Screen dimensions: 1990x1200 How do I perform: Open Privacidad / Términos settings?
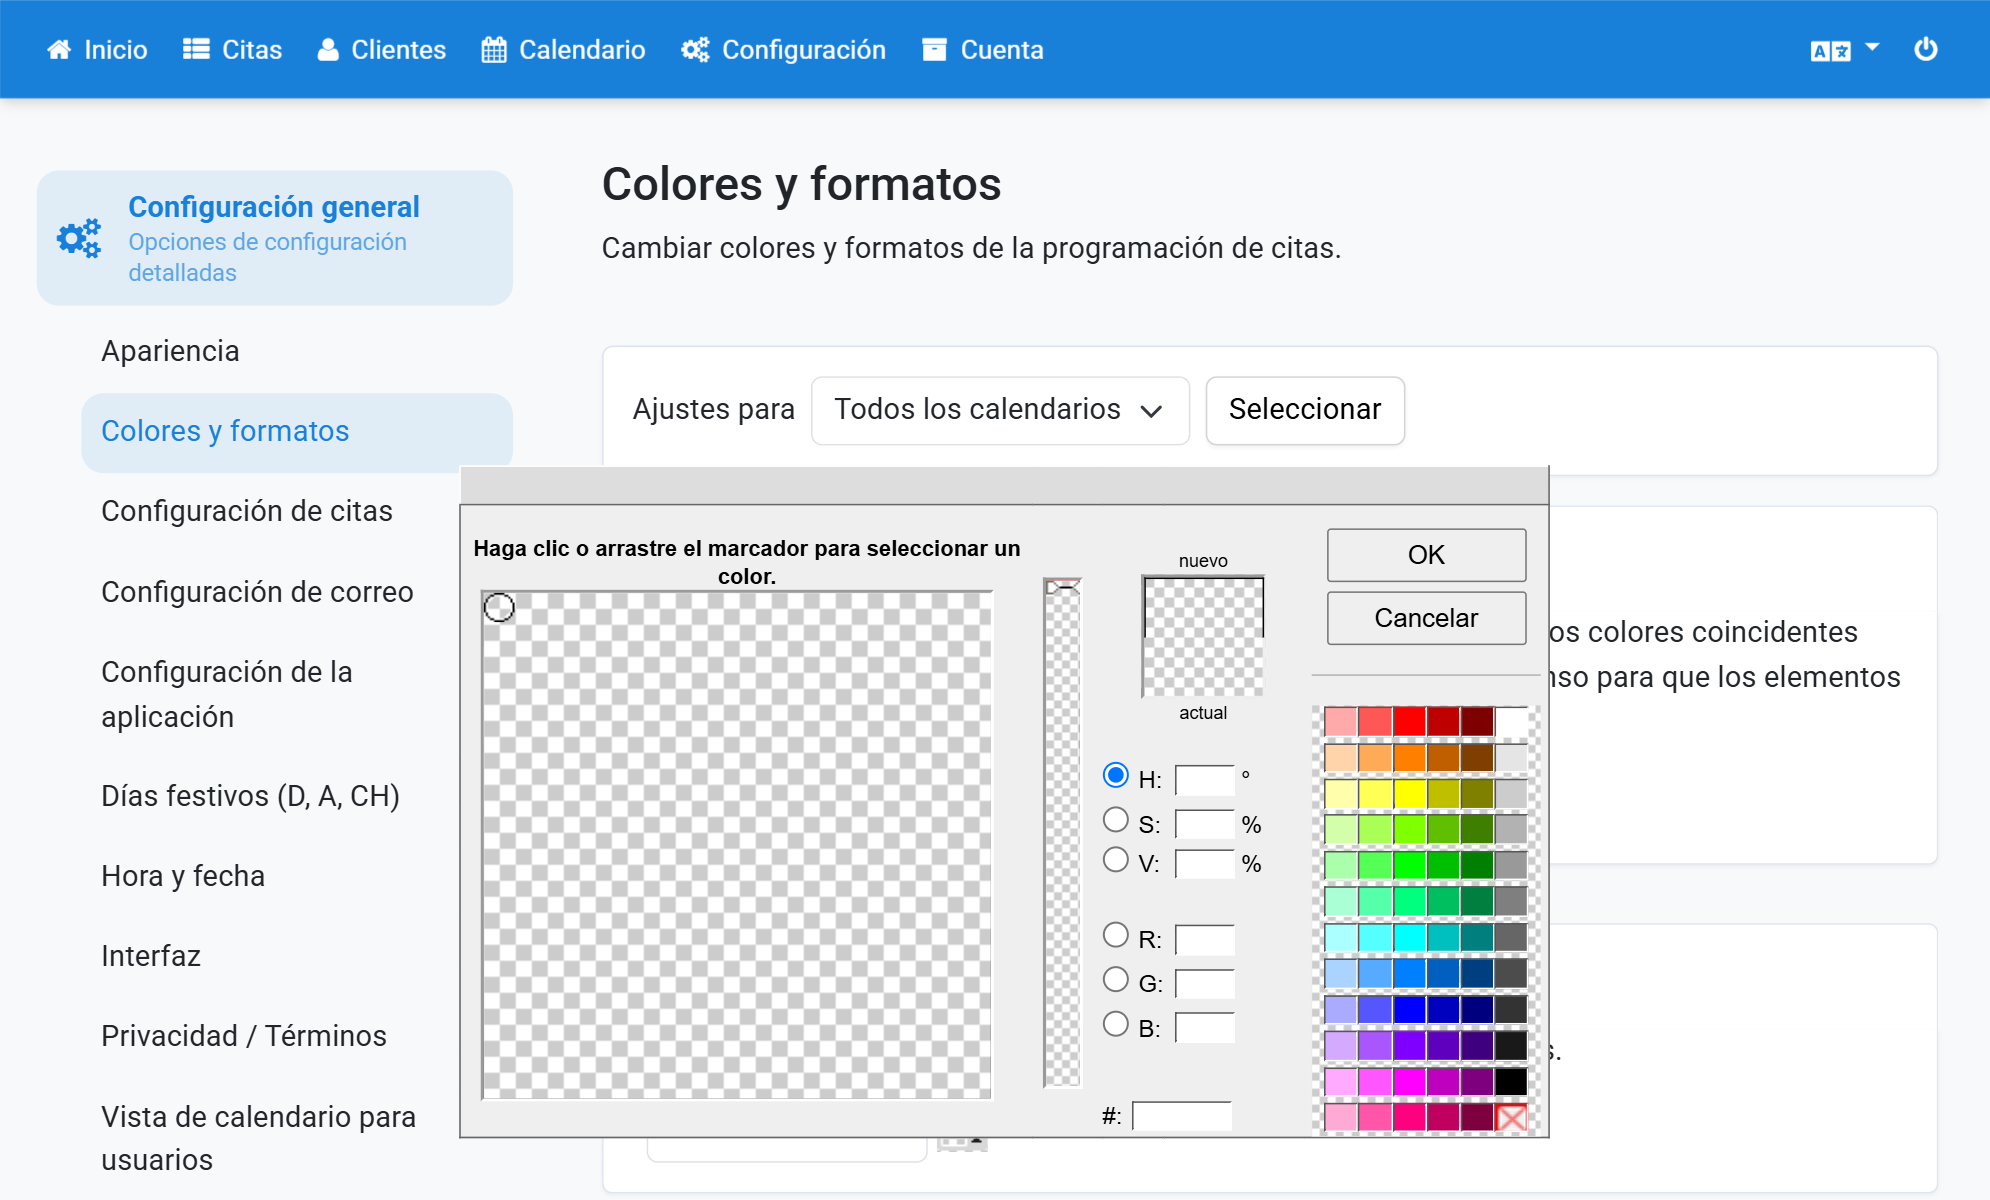[244, 1036]
